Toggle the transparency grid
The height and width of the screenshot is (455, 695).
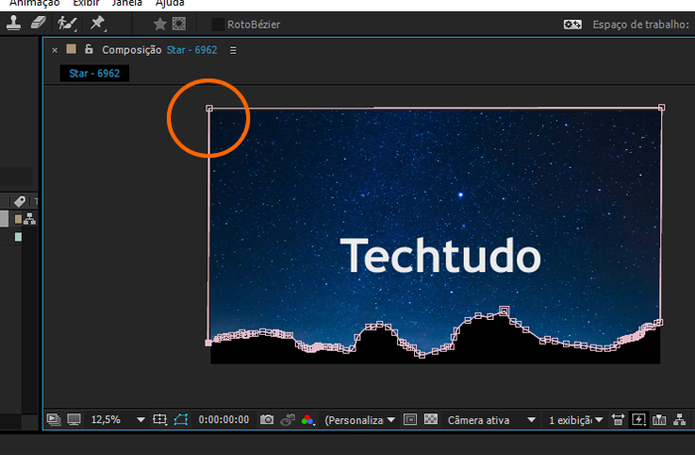pos(431,419)
